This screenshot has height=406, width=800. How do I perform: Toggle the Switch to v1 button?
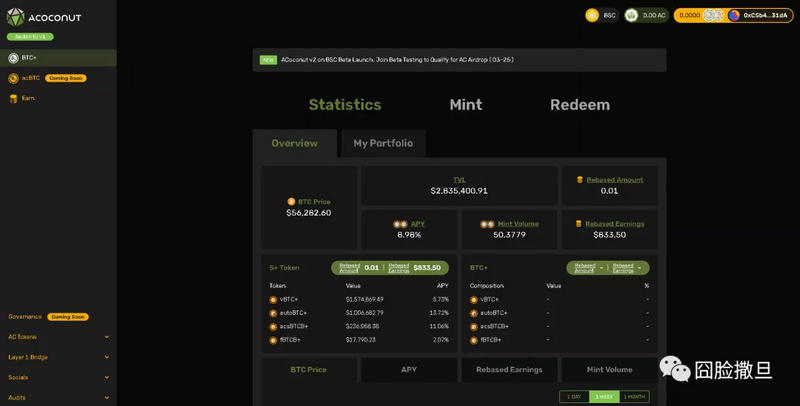(x=29, y=36)
